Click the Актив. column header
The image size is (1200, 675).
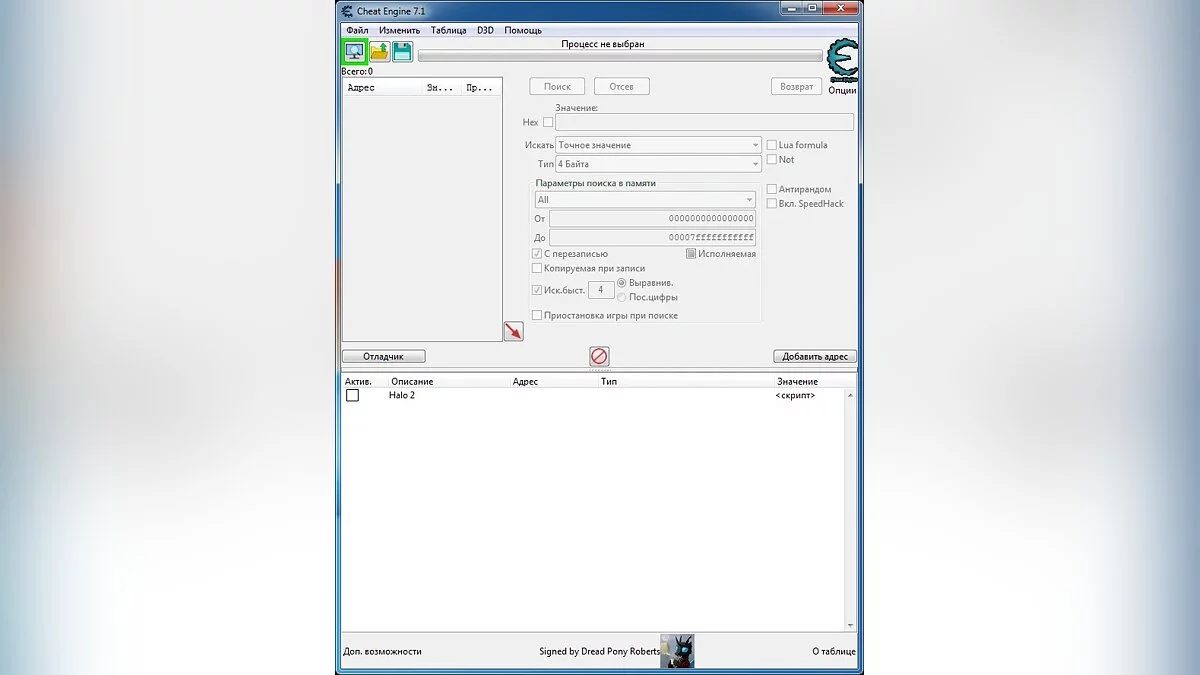(x=358, y=381)
